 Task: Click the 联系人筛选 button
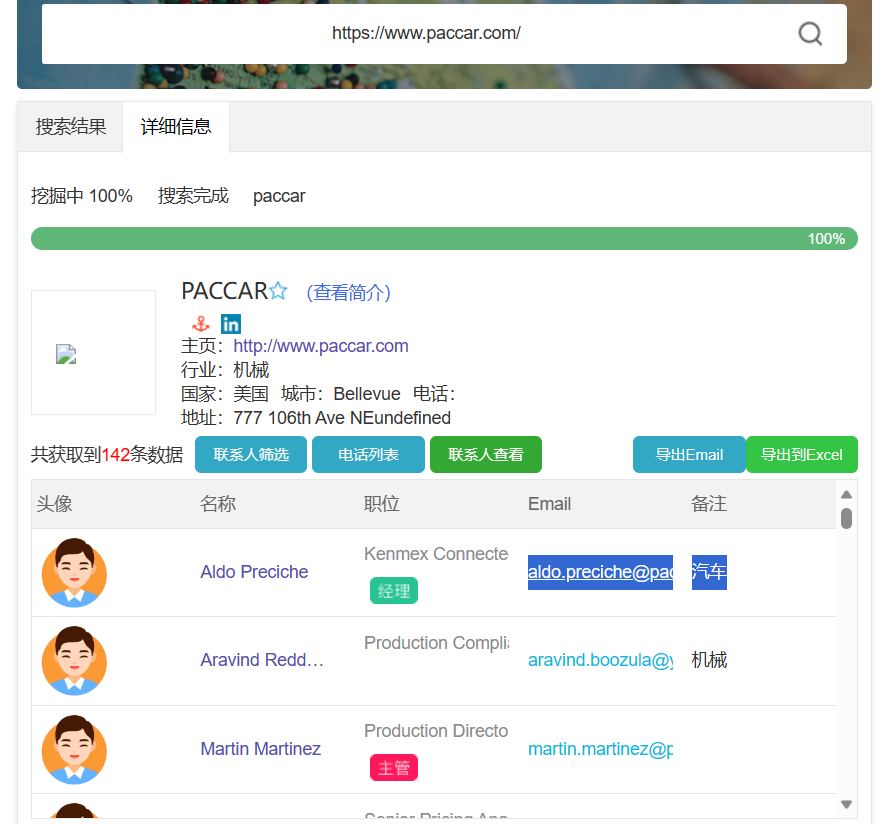click(x=251, y=455)
